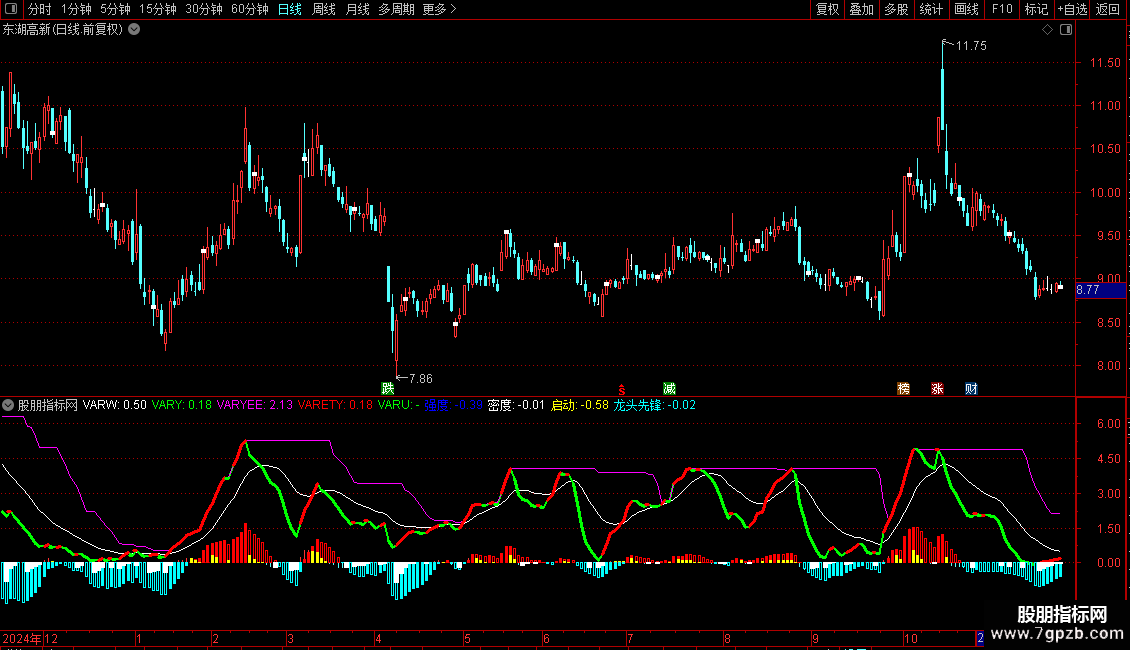Open the 统计 statistics tool
1130x650 pixels.
click(x=930, y=9)
